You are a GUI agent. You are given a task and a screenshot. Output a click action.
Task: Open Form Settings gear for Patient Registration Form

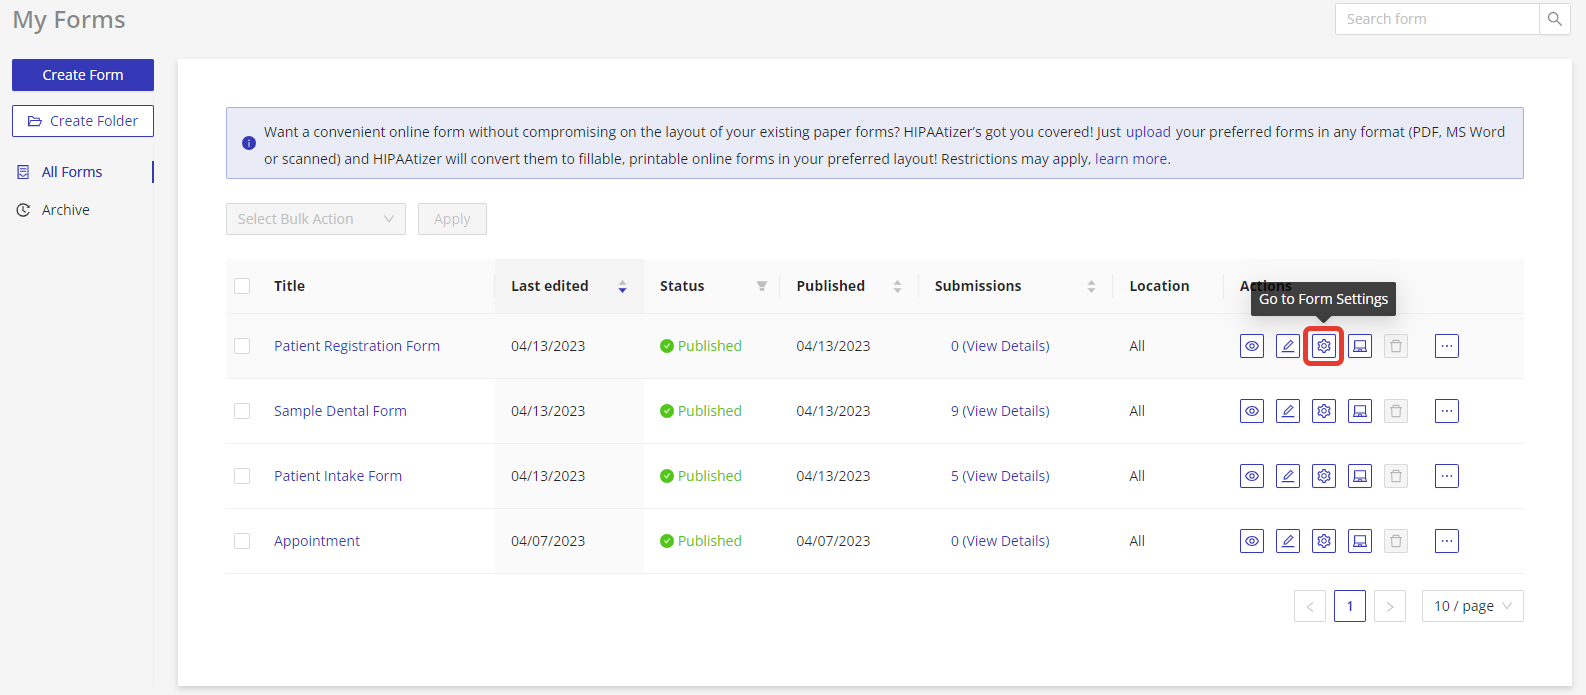(x=1323, y=346)
